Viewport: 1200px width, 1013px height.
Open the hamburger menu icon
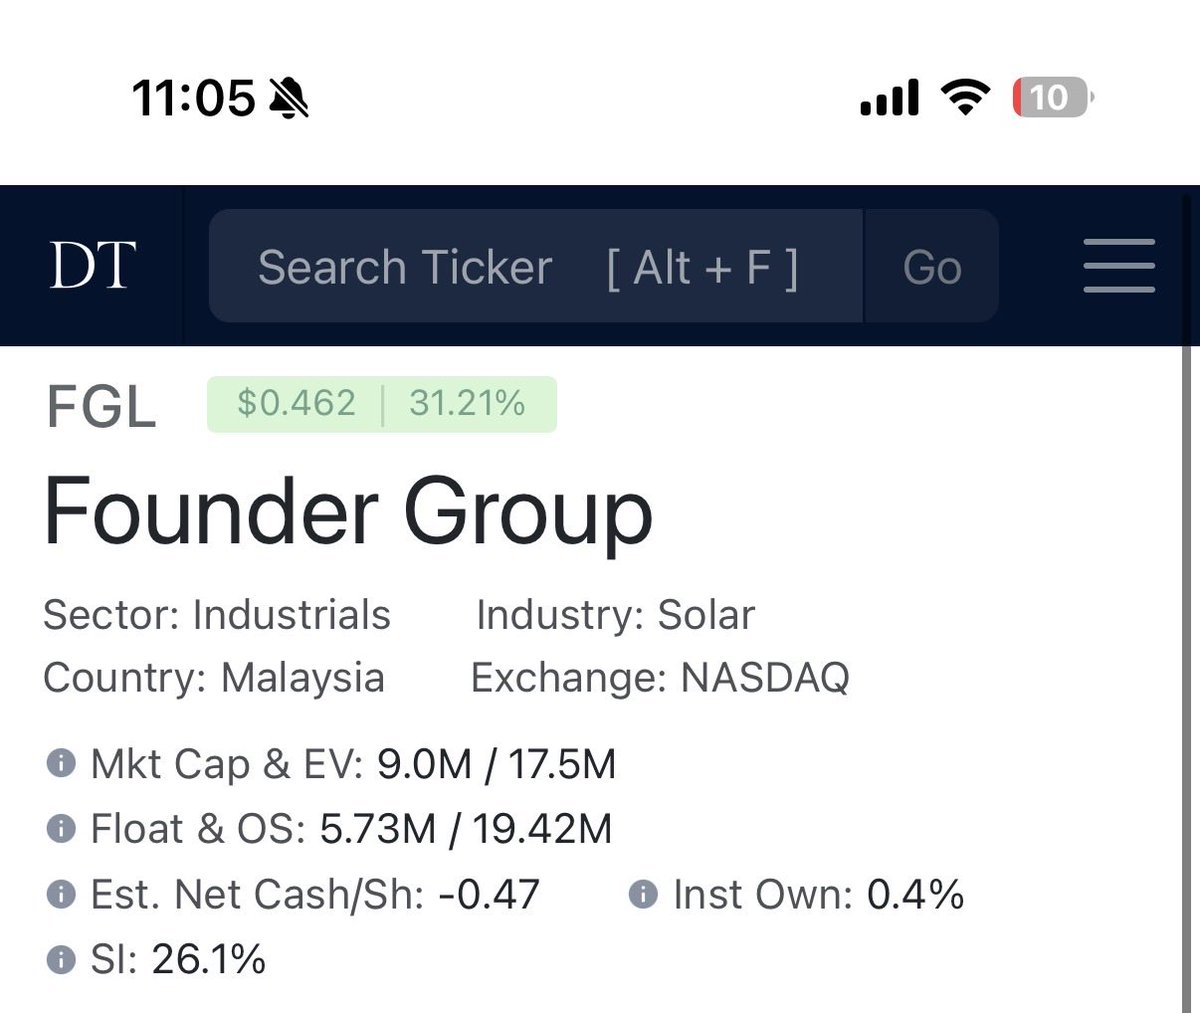[1119, 266]
